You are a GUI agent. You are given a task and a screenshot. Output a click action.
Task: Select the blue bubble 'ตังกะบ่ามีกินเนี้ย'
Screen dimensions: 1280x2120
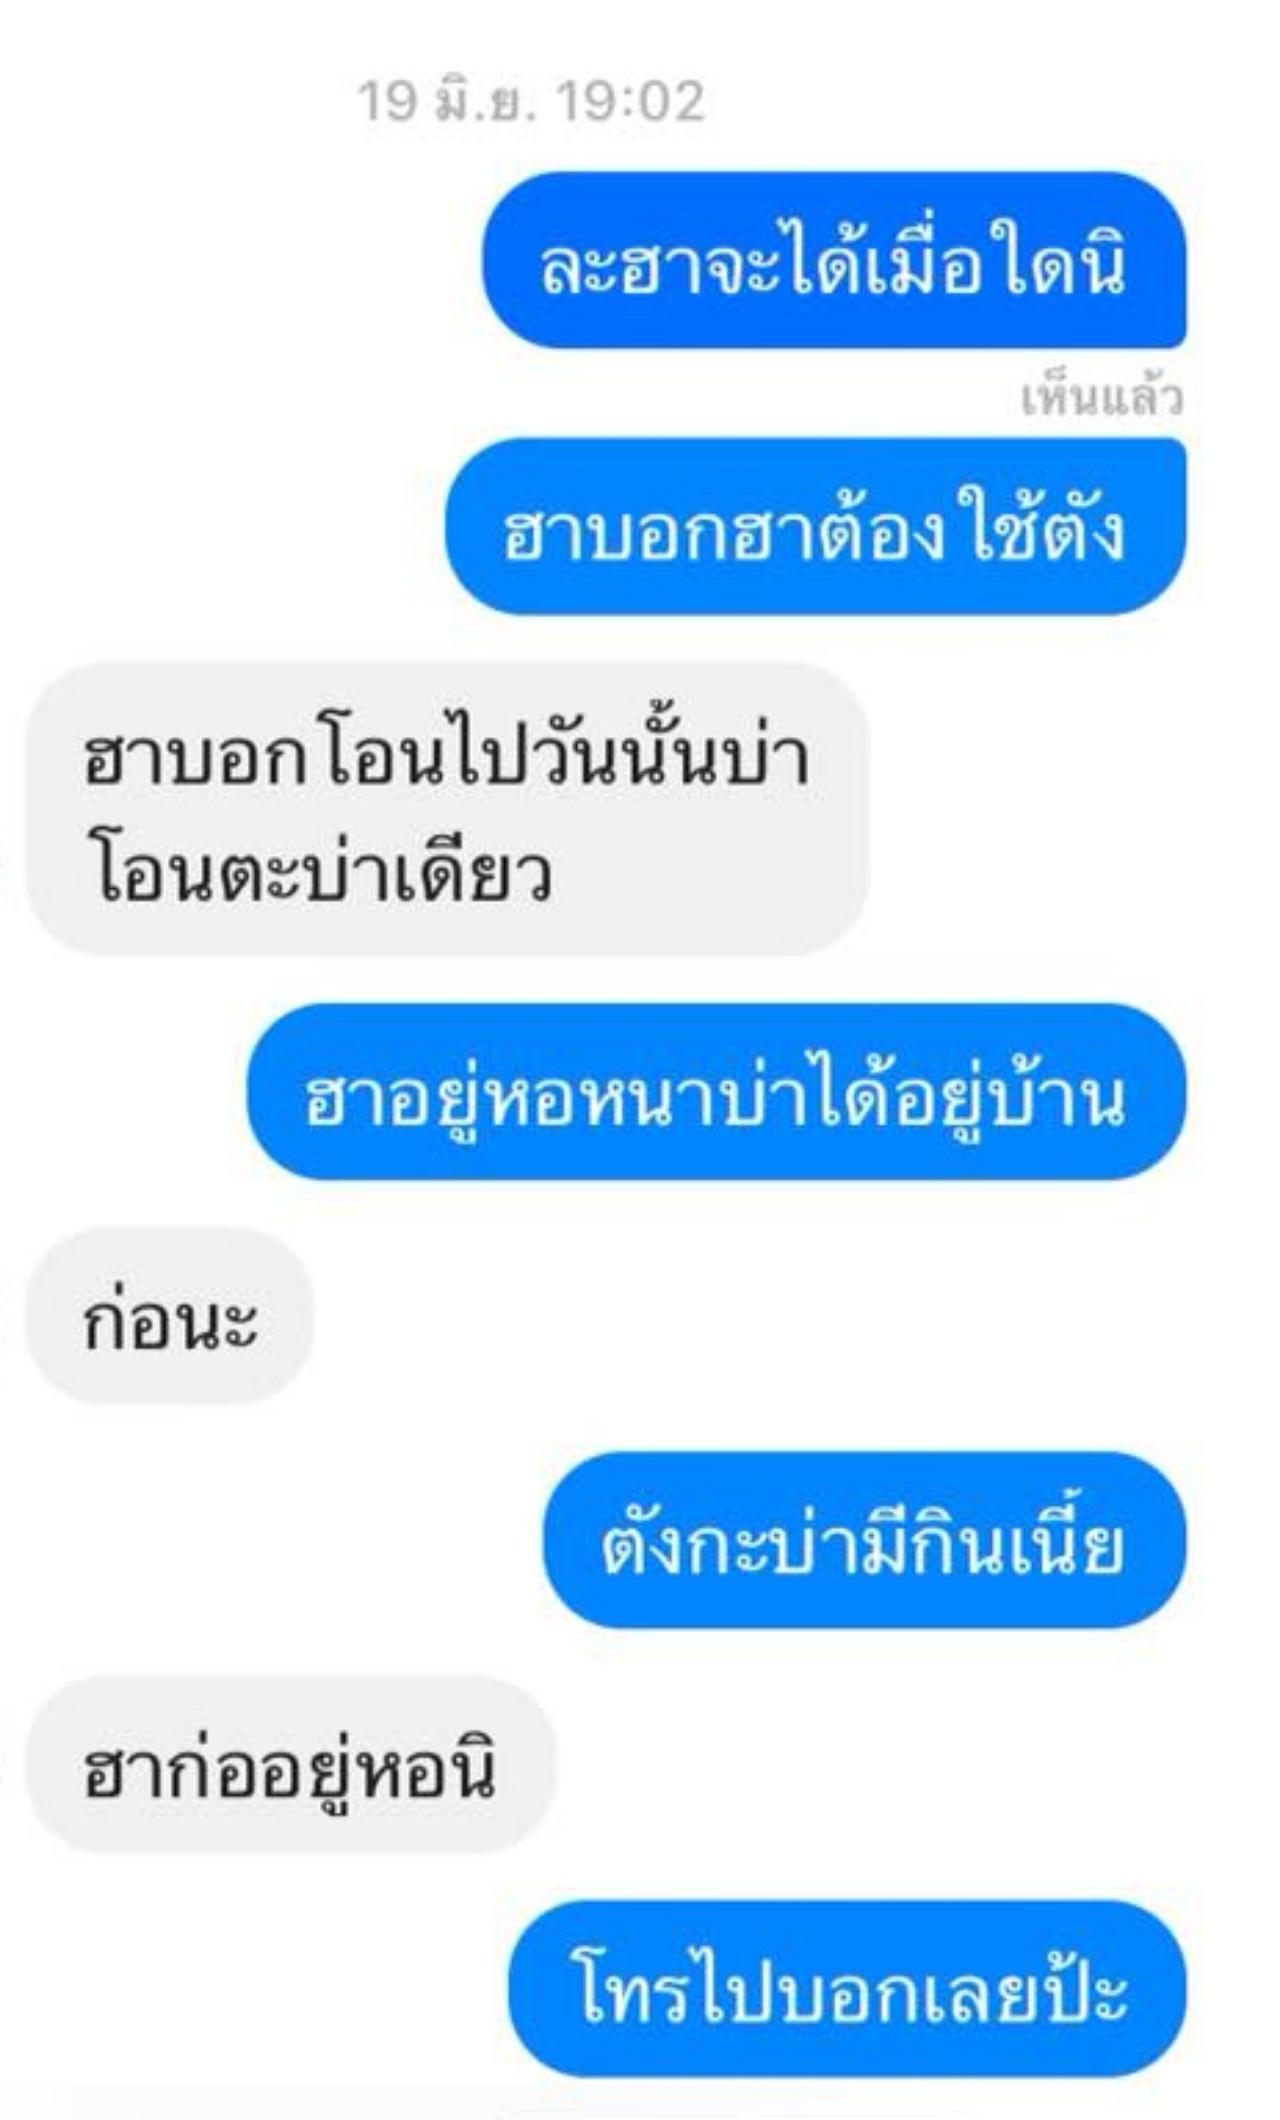pos(865,1541)
